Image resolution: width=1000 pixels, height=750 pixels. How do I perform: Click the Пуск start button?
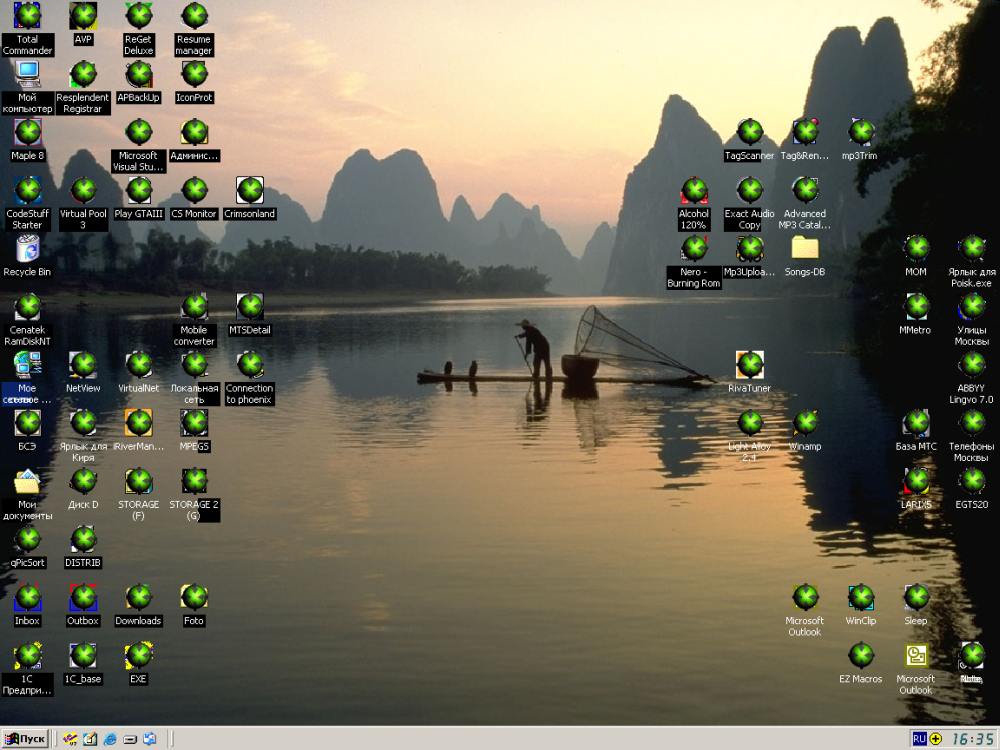[x=25, y=739]
